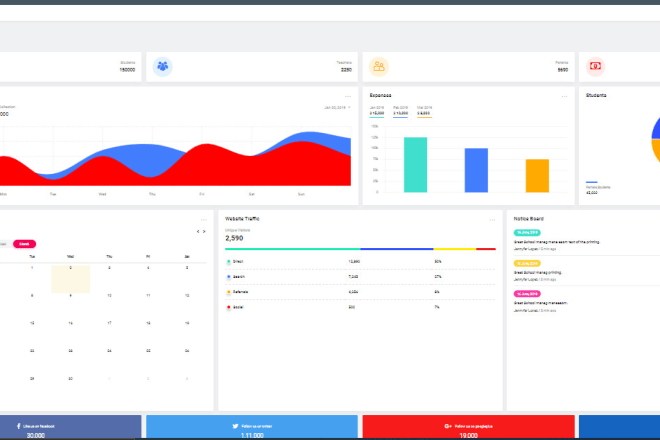Open the Expenses card three-dot menu
Viewport: 660px width, 440px height.
(564, 97)
